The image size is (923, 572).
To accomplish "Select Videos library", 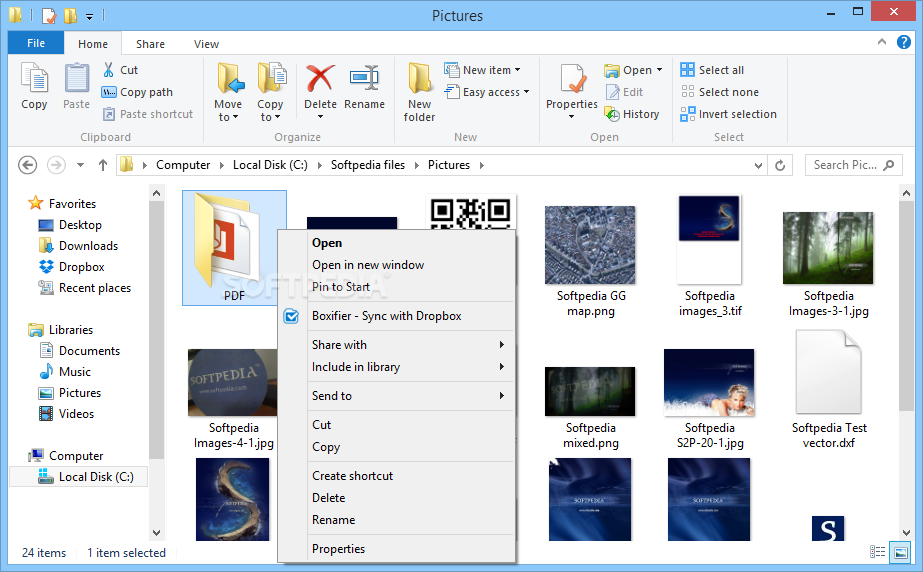I will tap(67, 414).
